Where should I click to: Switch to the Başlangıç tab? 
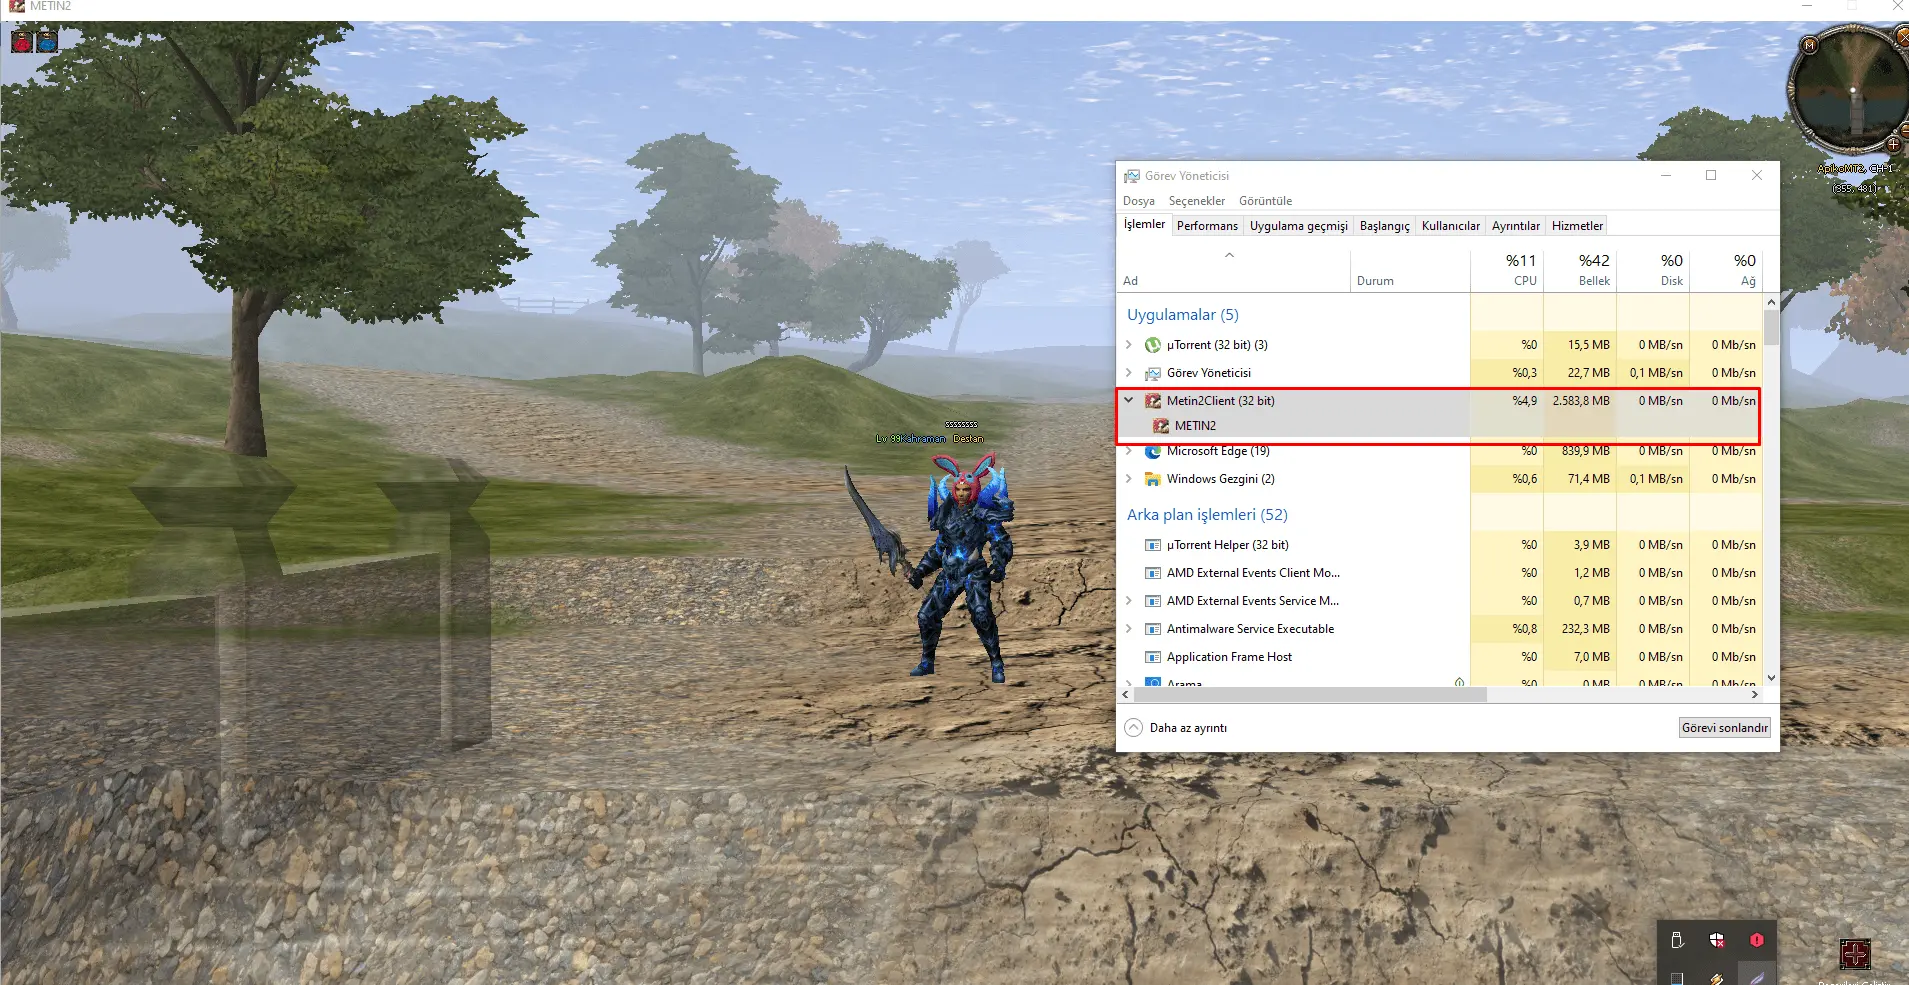click(x=1384, y=226)
